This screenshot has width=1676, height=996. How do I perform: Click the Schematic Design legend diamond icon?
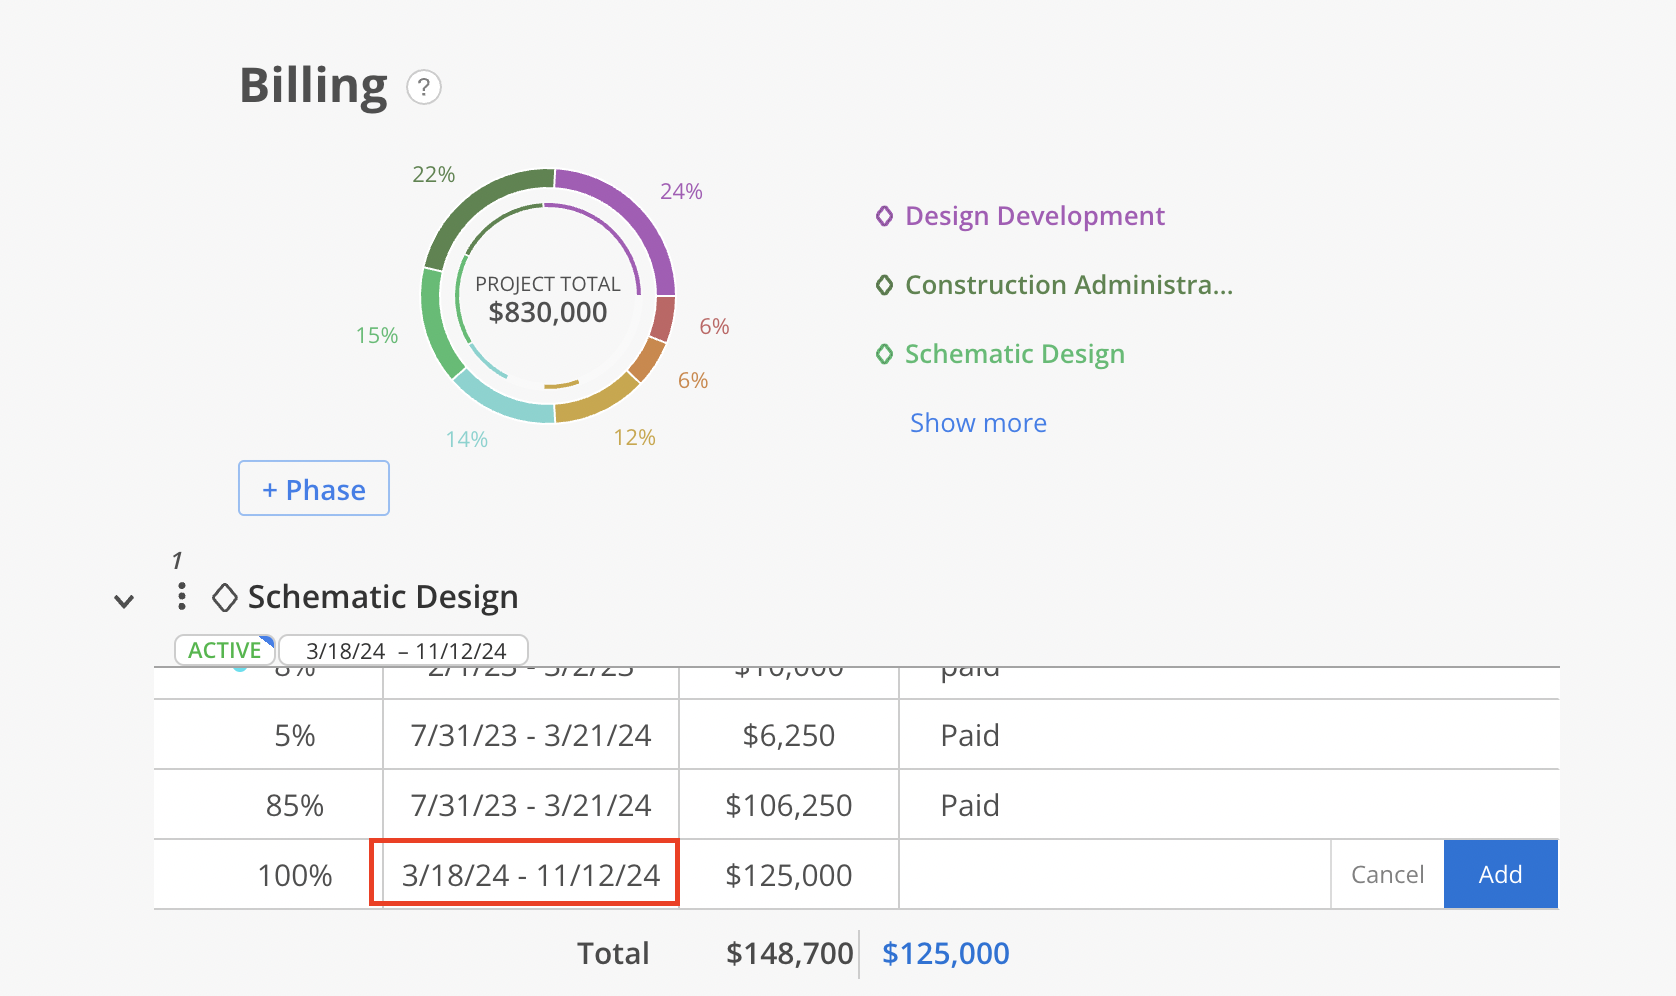coord(884,354)
